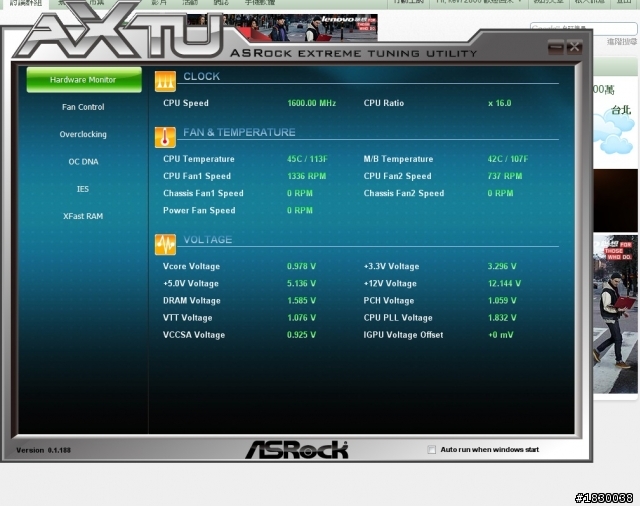Click CPU Temperature reading 45C / 113F

pos(307,159)
